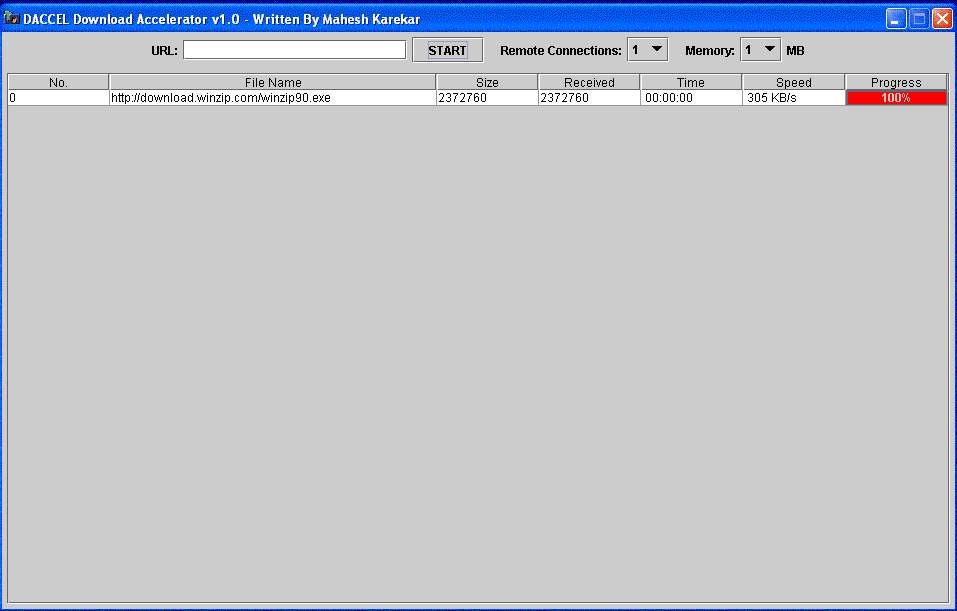957x611 pixels.
Task: Minimize the DACCEL window
Action: (896, 19)
